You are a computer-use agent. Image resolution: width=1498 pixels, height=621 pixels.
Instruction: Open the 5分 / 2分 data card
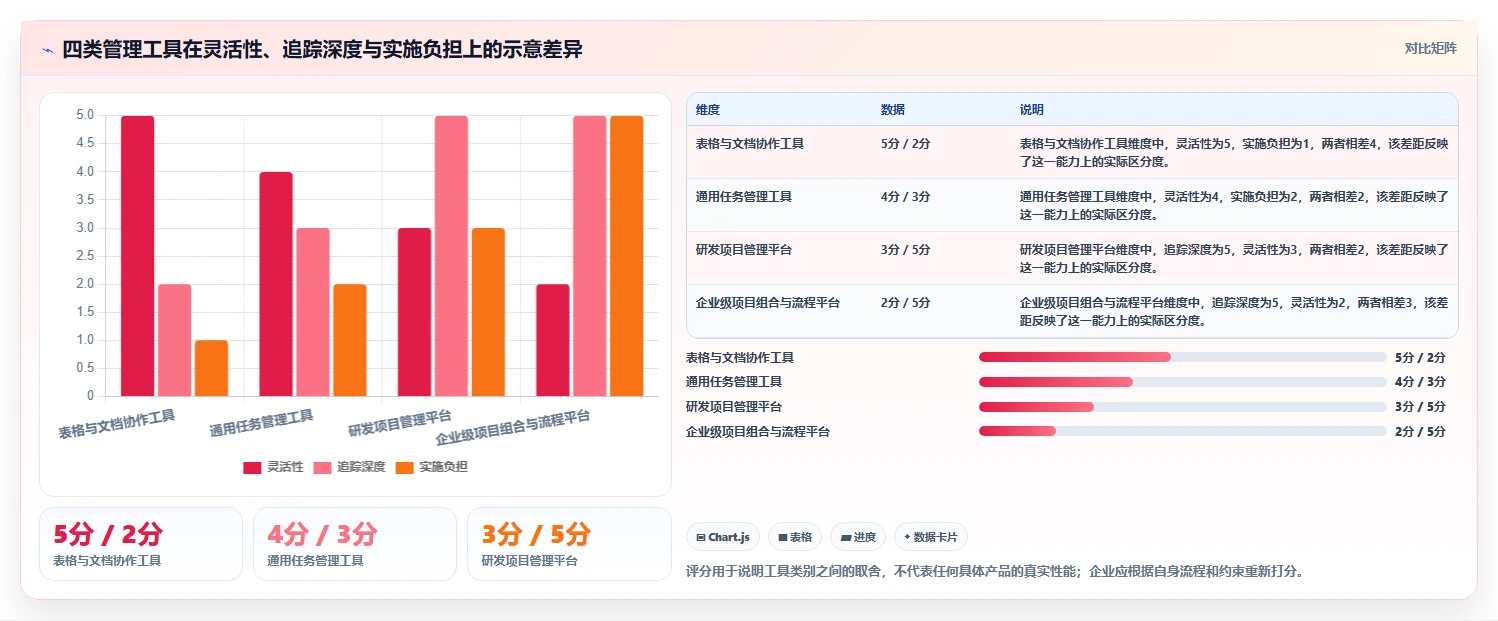click(x=141, y=544)
